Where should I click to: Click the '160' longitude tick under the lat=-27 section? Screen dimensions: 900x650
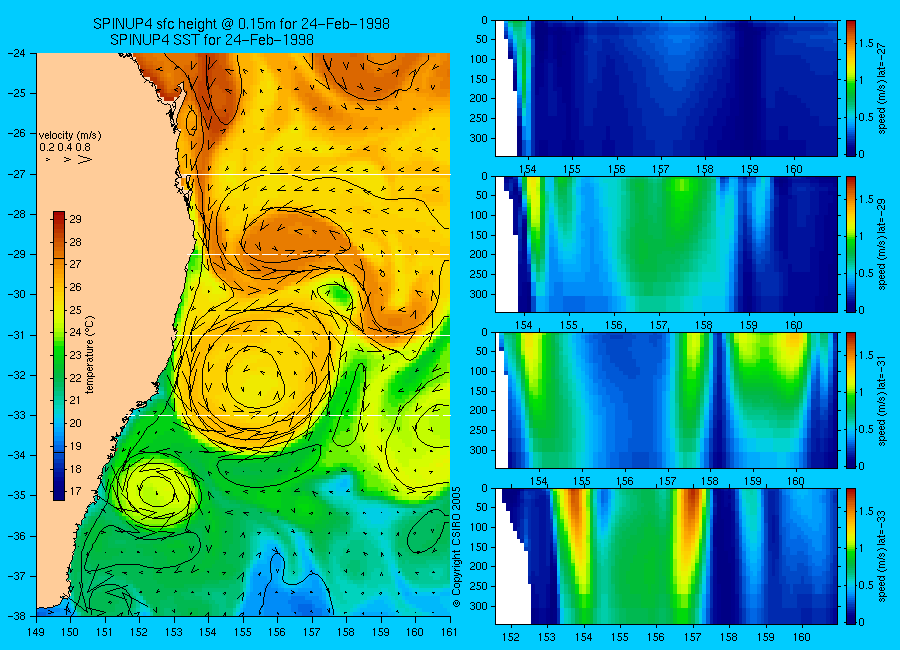pyautogui.click(x=794, y=169)
